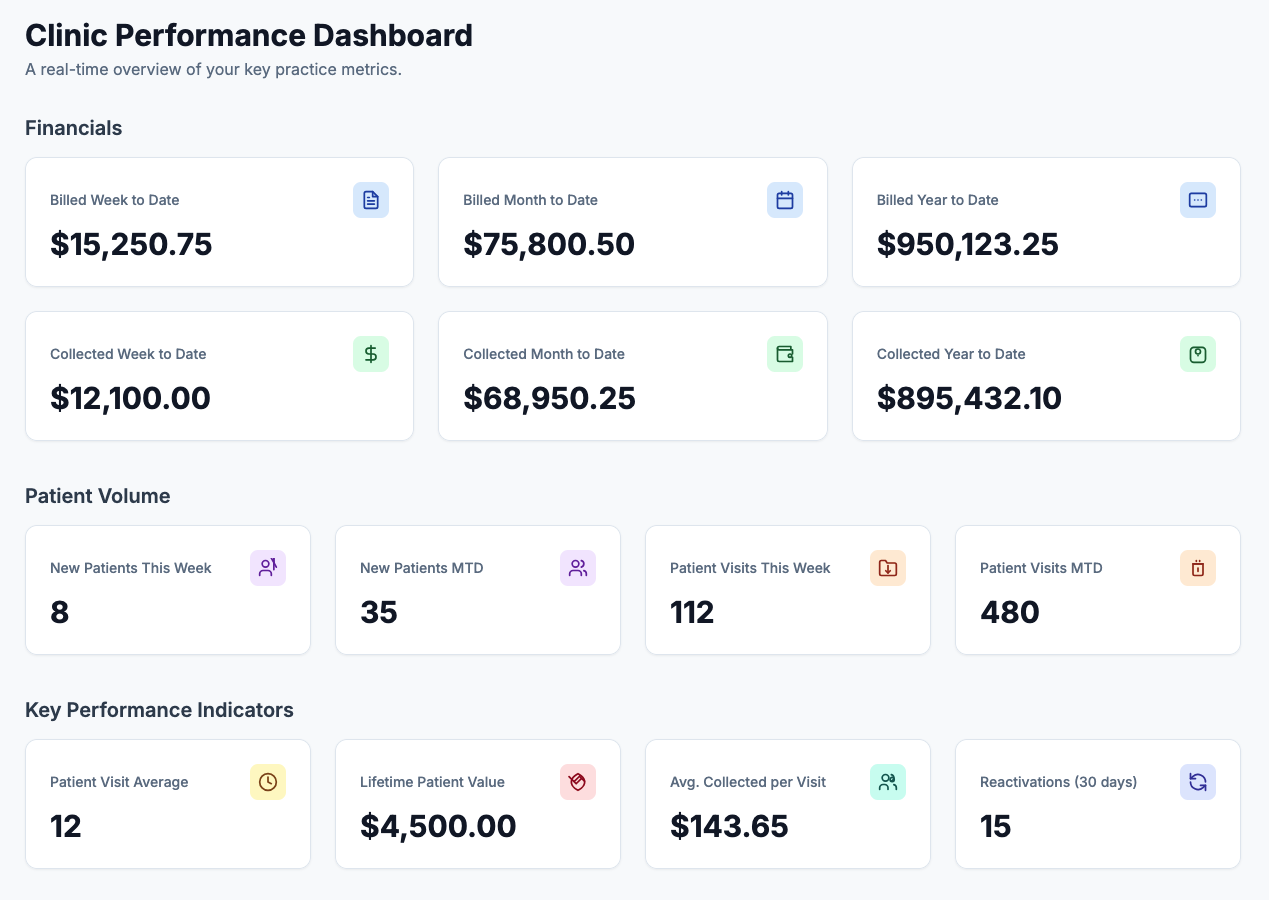
Task: Click the clock icon on Patient Visit Average
Action: point(268,782)
